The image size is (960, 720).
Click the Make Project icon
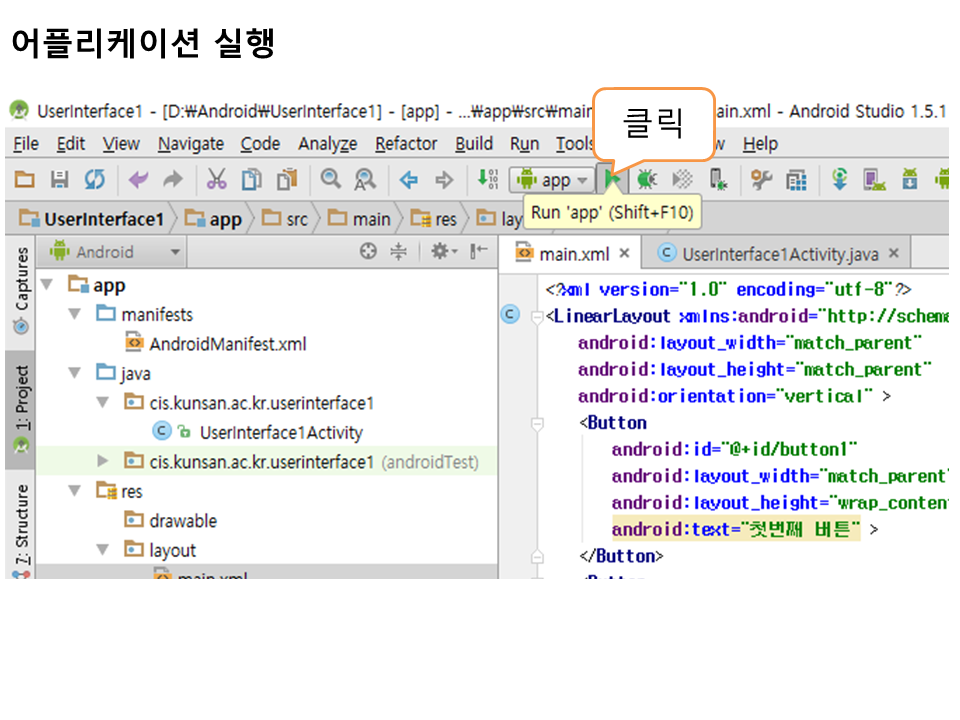[487, 180]
